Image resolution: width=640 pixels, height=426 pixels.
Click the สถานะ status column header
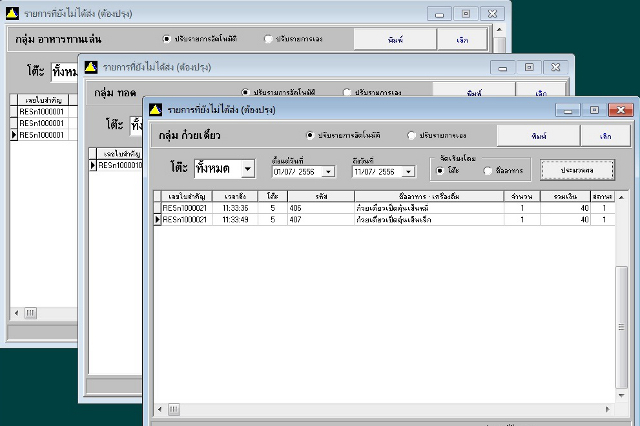602,196
